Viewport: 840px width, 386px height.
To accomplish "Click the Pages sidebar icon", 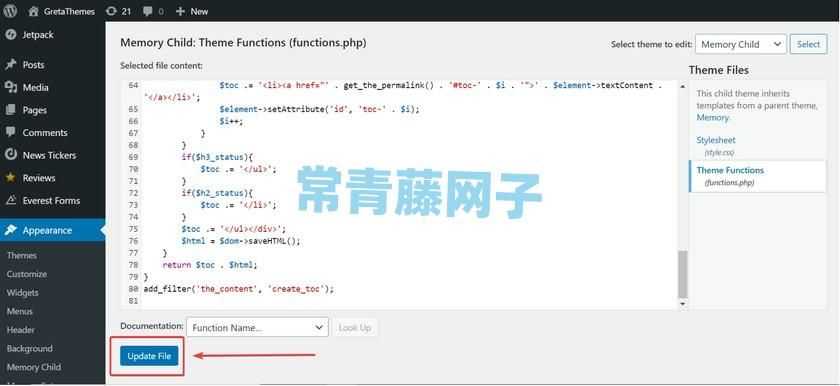I will tap(10, 110).
